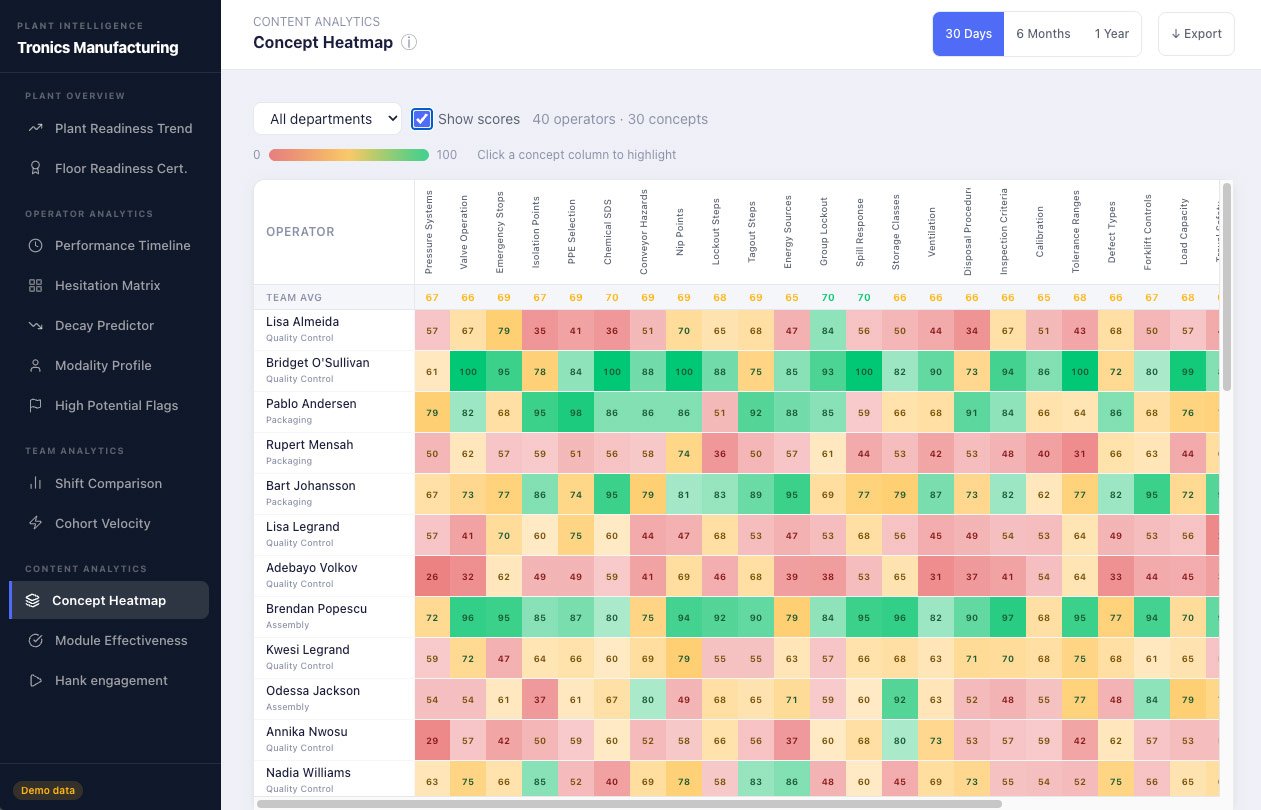This screenshot has width=1261, height=810.
Task: Select the 1 Year time range
Action: (1112, 33)
